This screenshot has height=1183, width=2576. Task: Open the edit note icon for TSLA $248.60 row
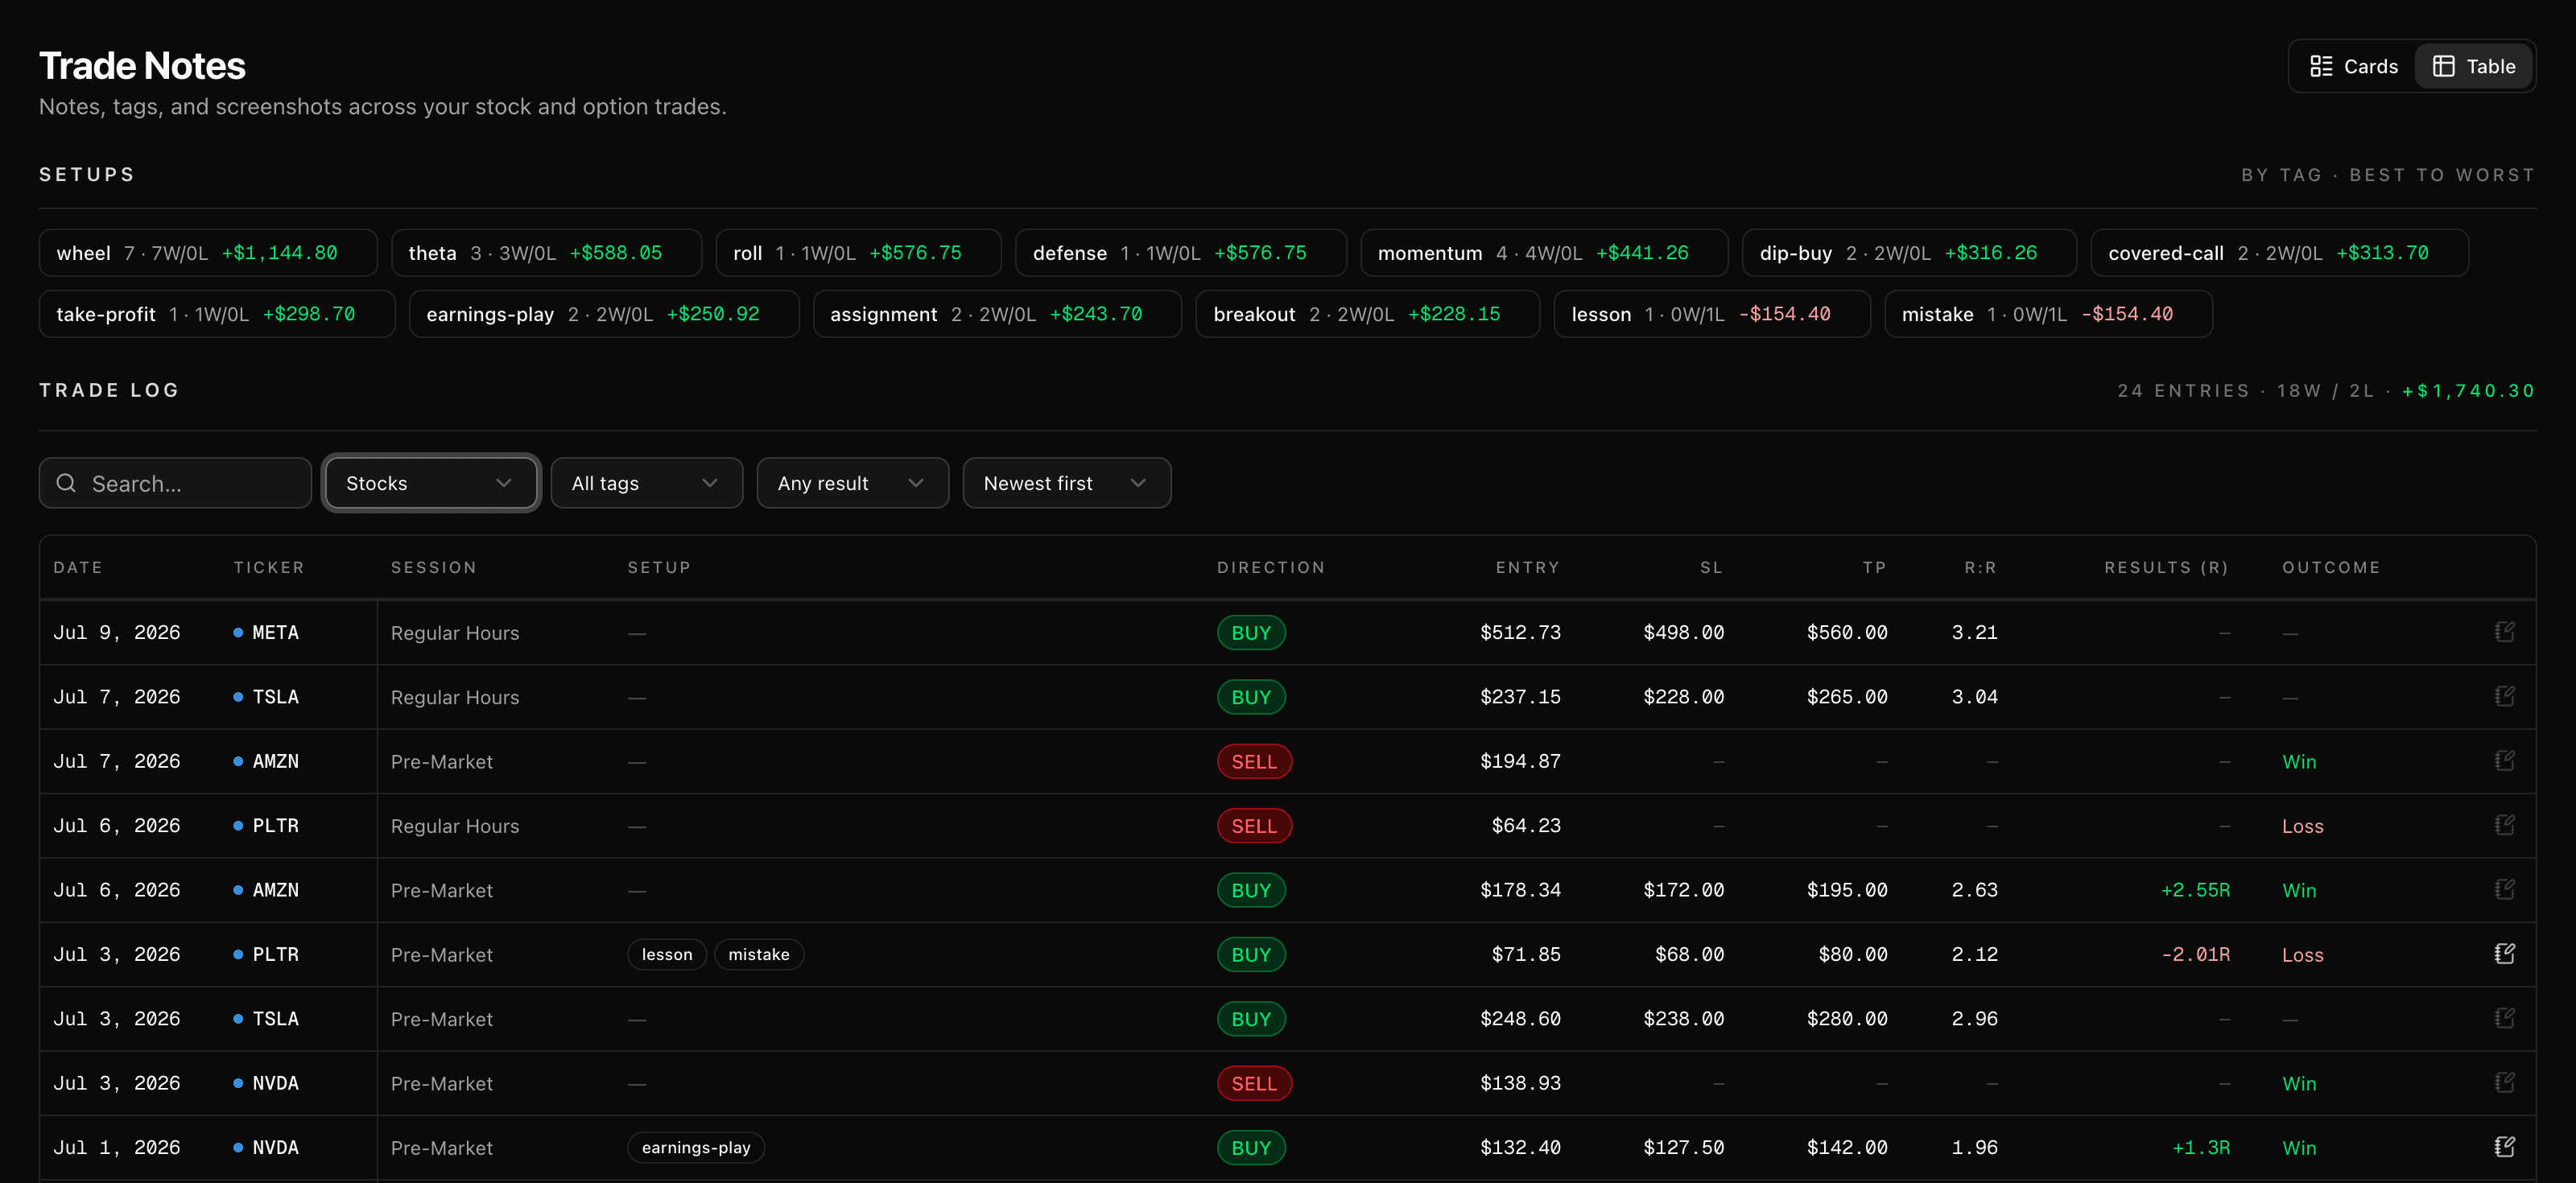tap(2504, 1018)
